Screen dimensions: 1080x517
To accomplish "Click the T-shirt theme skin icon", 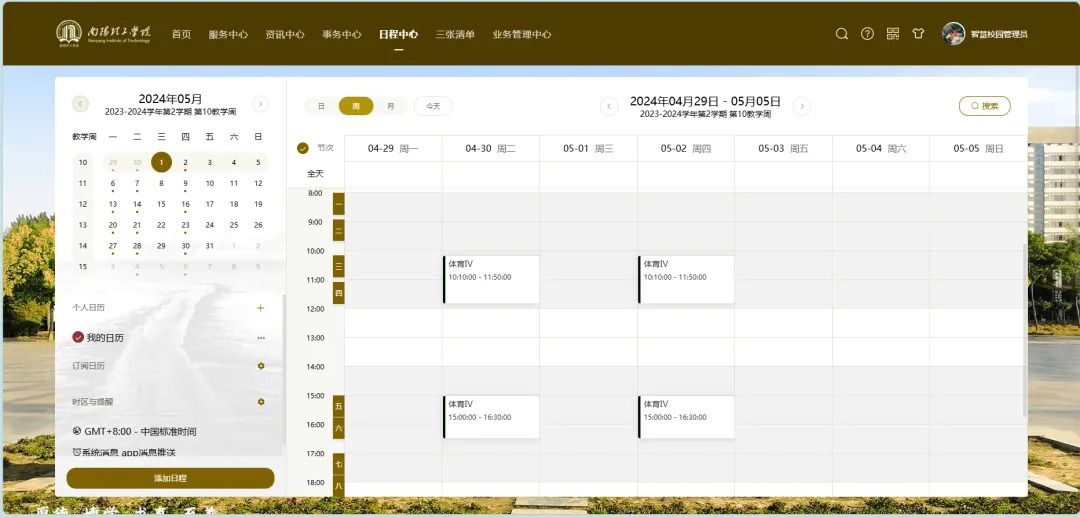I will click(x=918, y=34).
